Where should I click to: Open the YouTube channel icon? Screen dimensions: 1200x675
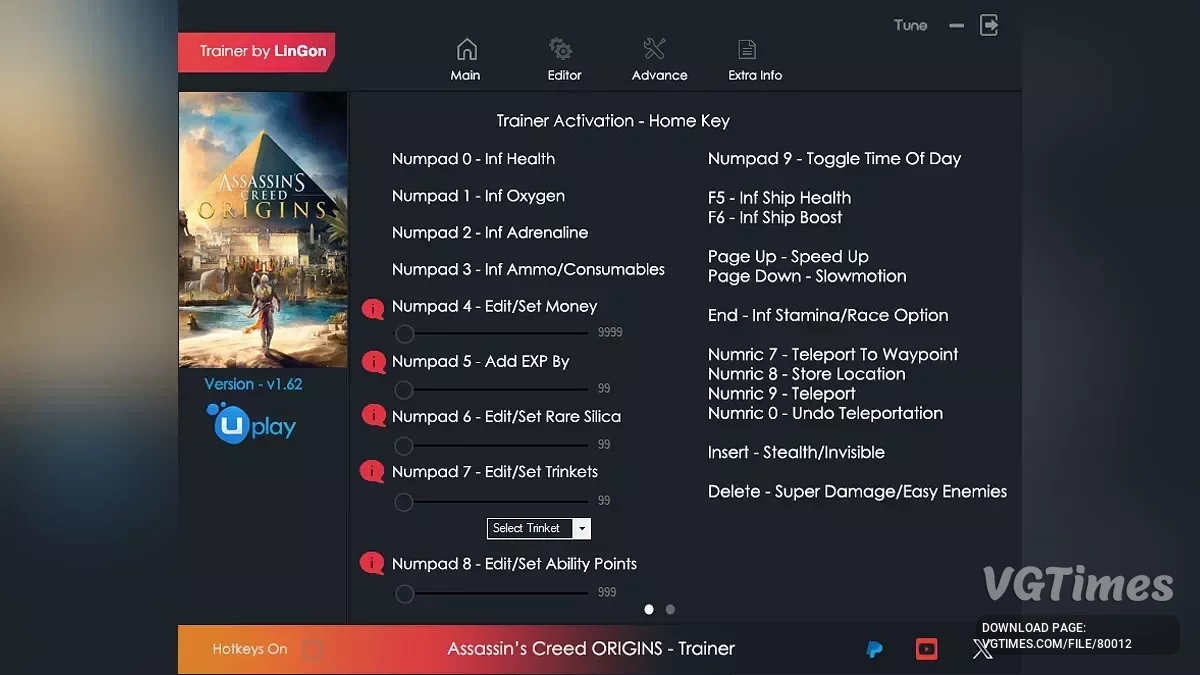click(927, 650)
